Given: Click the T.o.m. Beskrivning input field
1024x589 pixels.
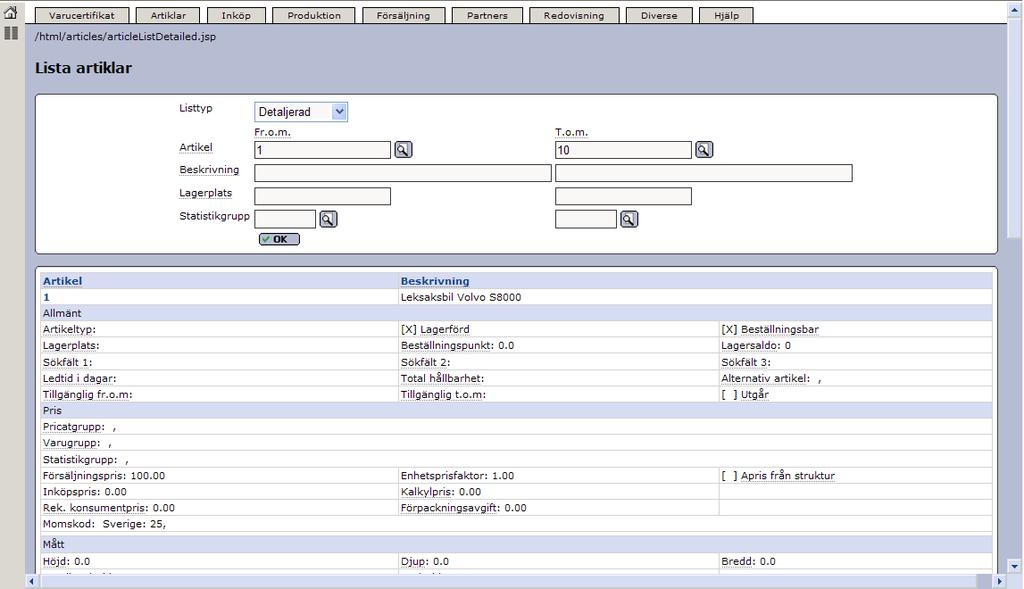Looking at the screenshot, I should point(703,173).
